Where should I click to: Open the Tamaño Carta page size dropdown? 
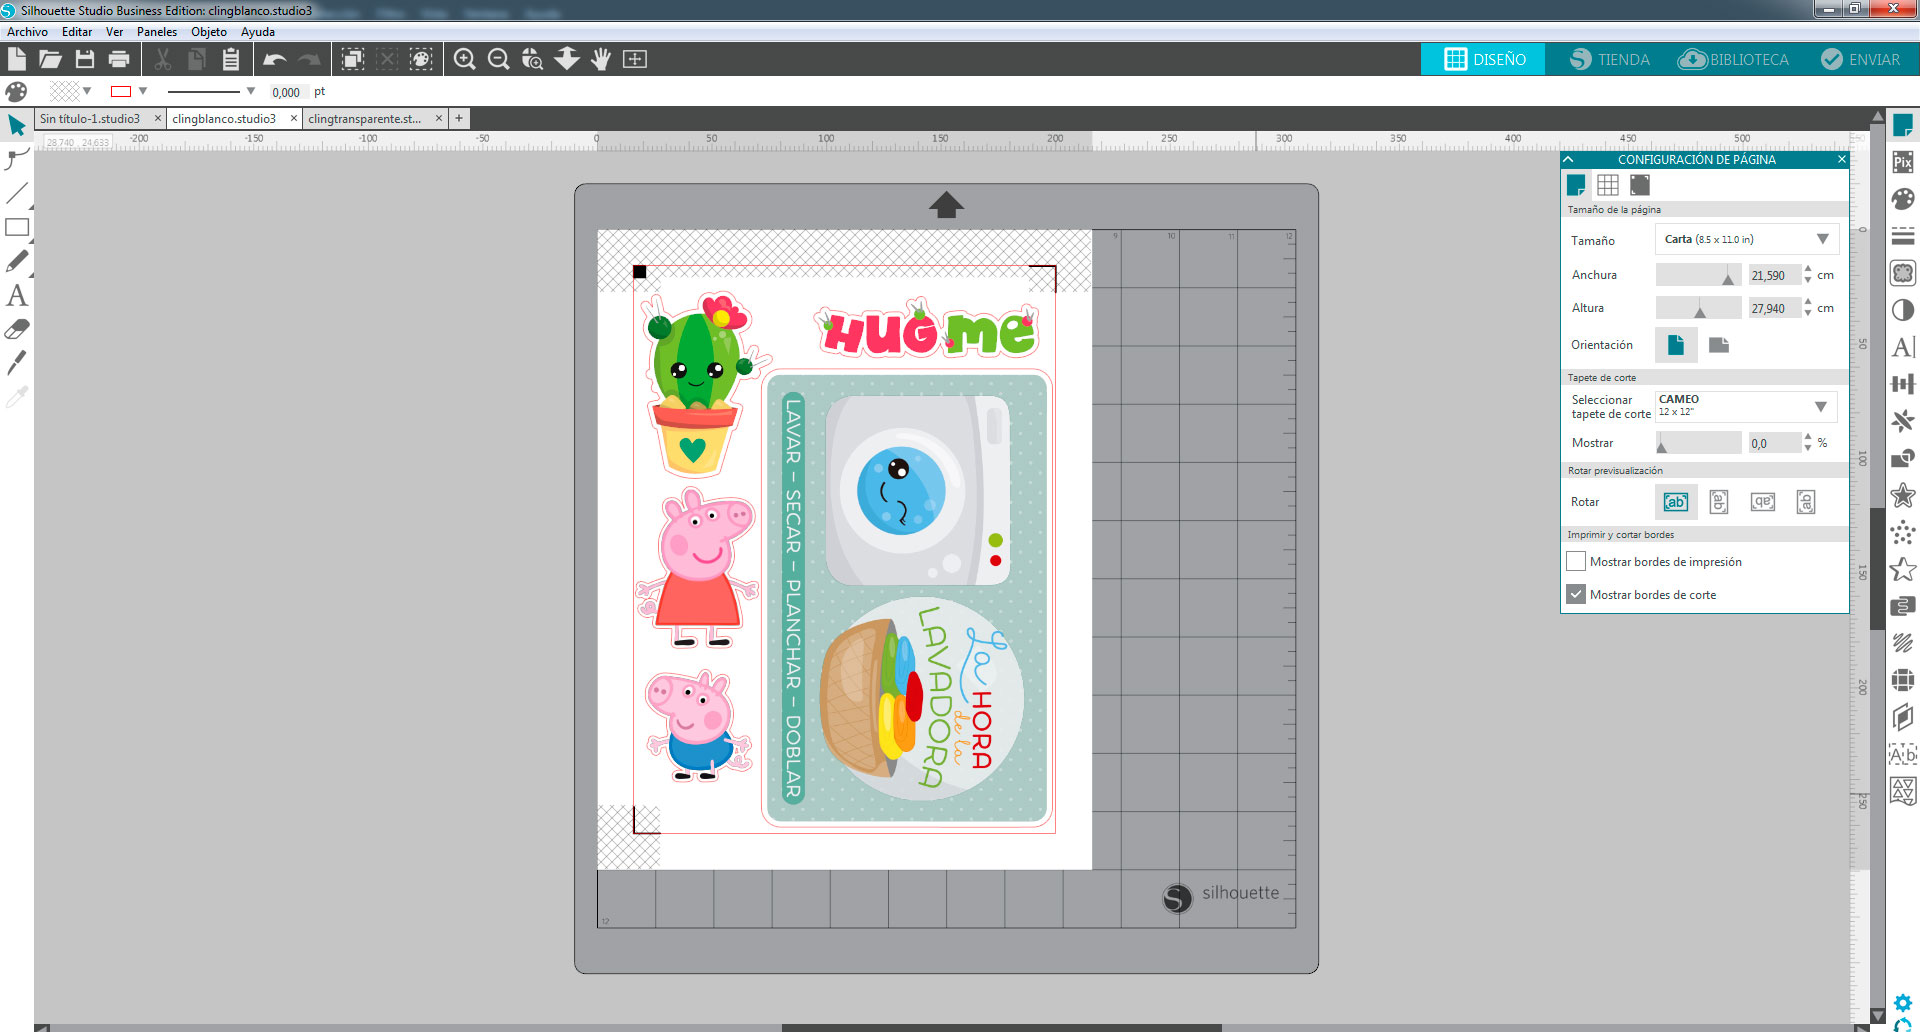point(1747,239)
